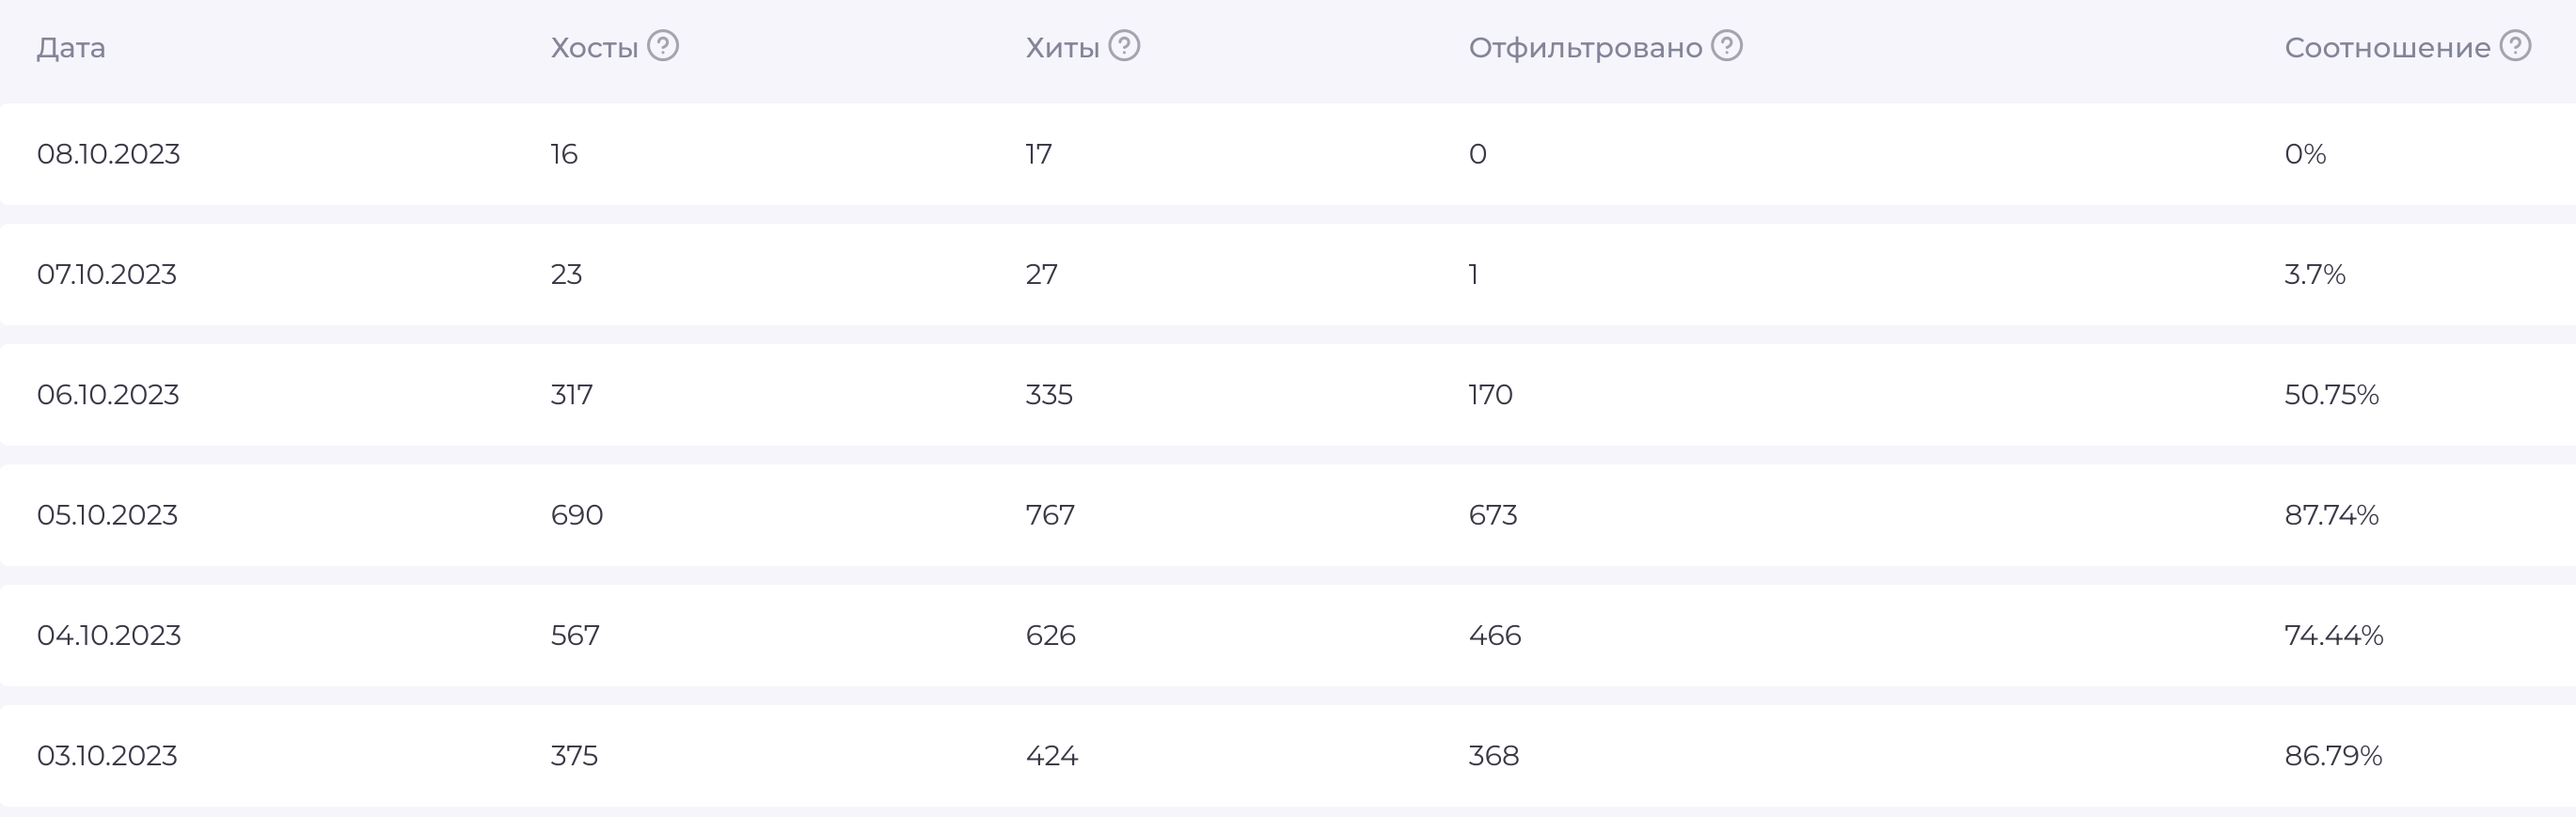Open the help tooltip beside Хиты
This screenshot has height=817, width=2576.
coord(1124,46)
